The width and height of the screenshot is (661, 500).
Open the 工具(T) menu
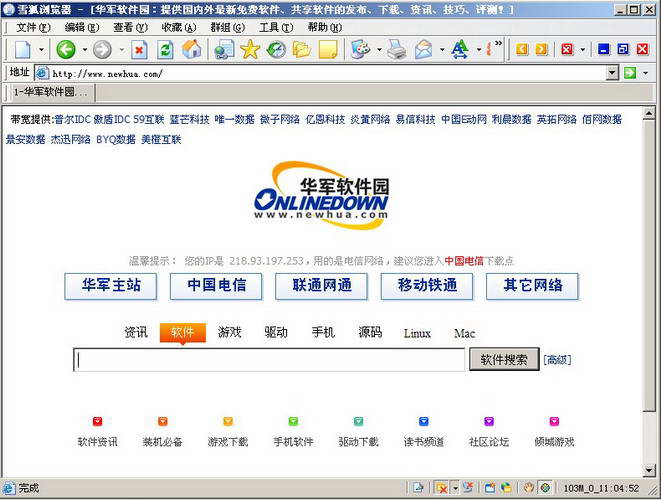coord(276,28)
